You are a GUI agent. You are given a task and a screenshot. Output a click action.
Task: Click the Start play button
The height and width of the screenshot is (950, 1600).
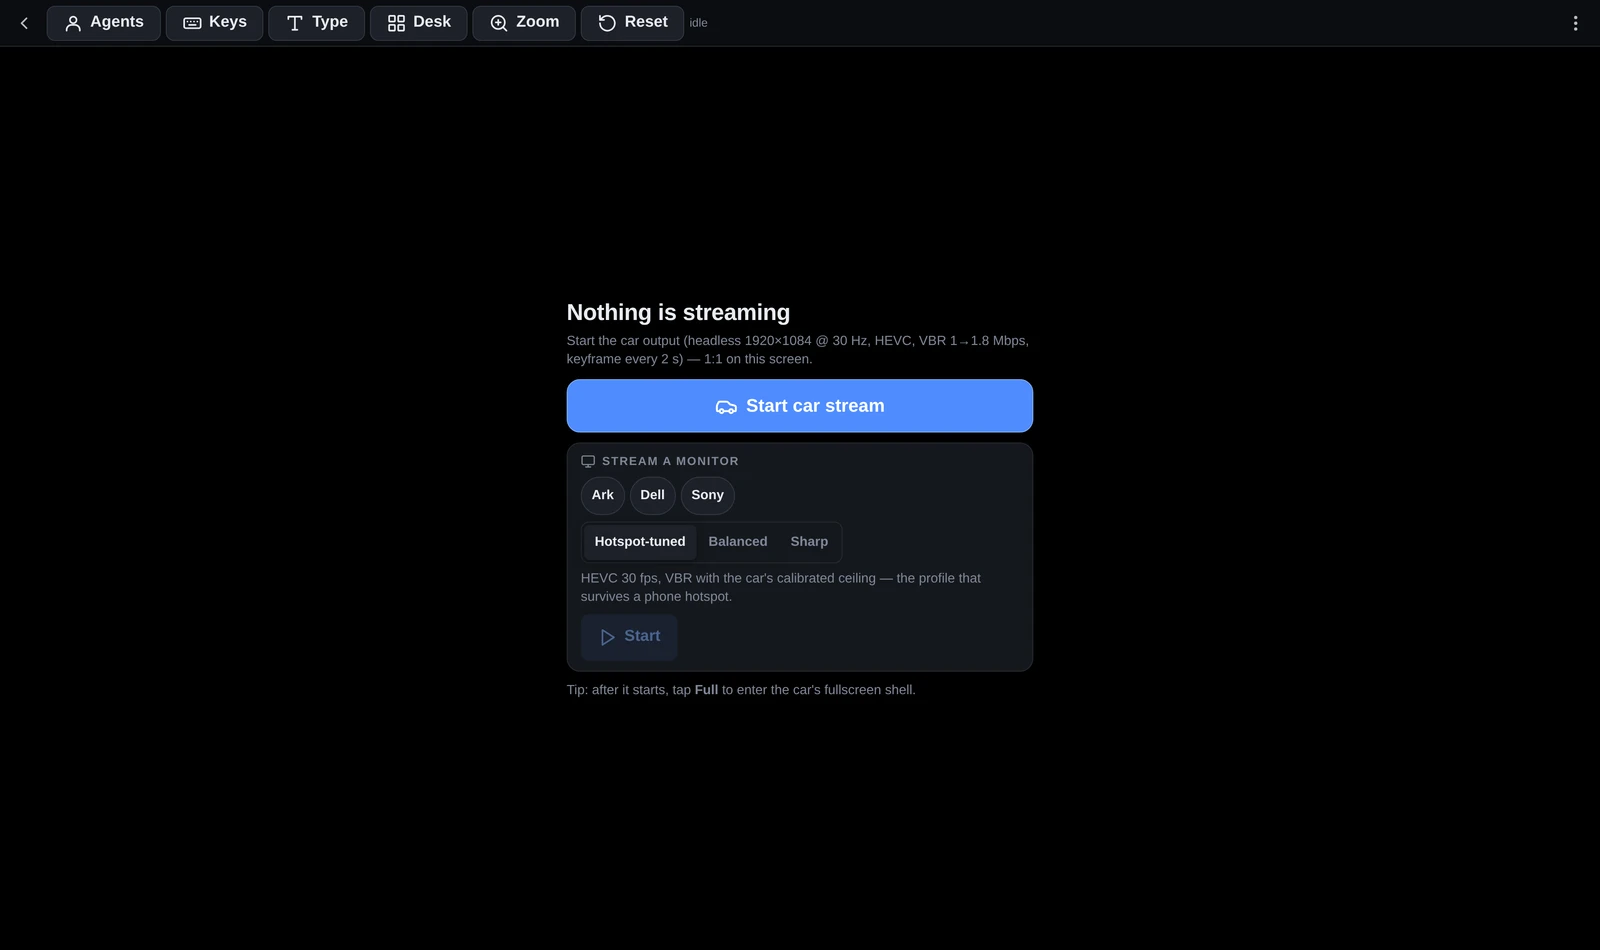coord(629,637)
